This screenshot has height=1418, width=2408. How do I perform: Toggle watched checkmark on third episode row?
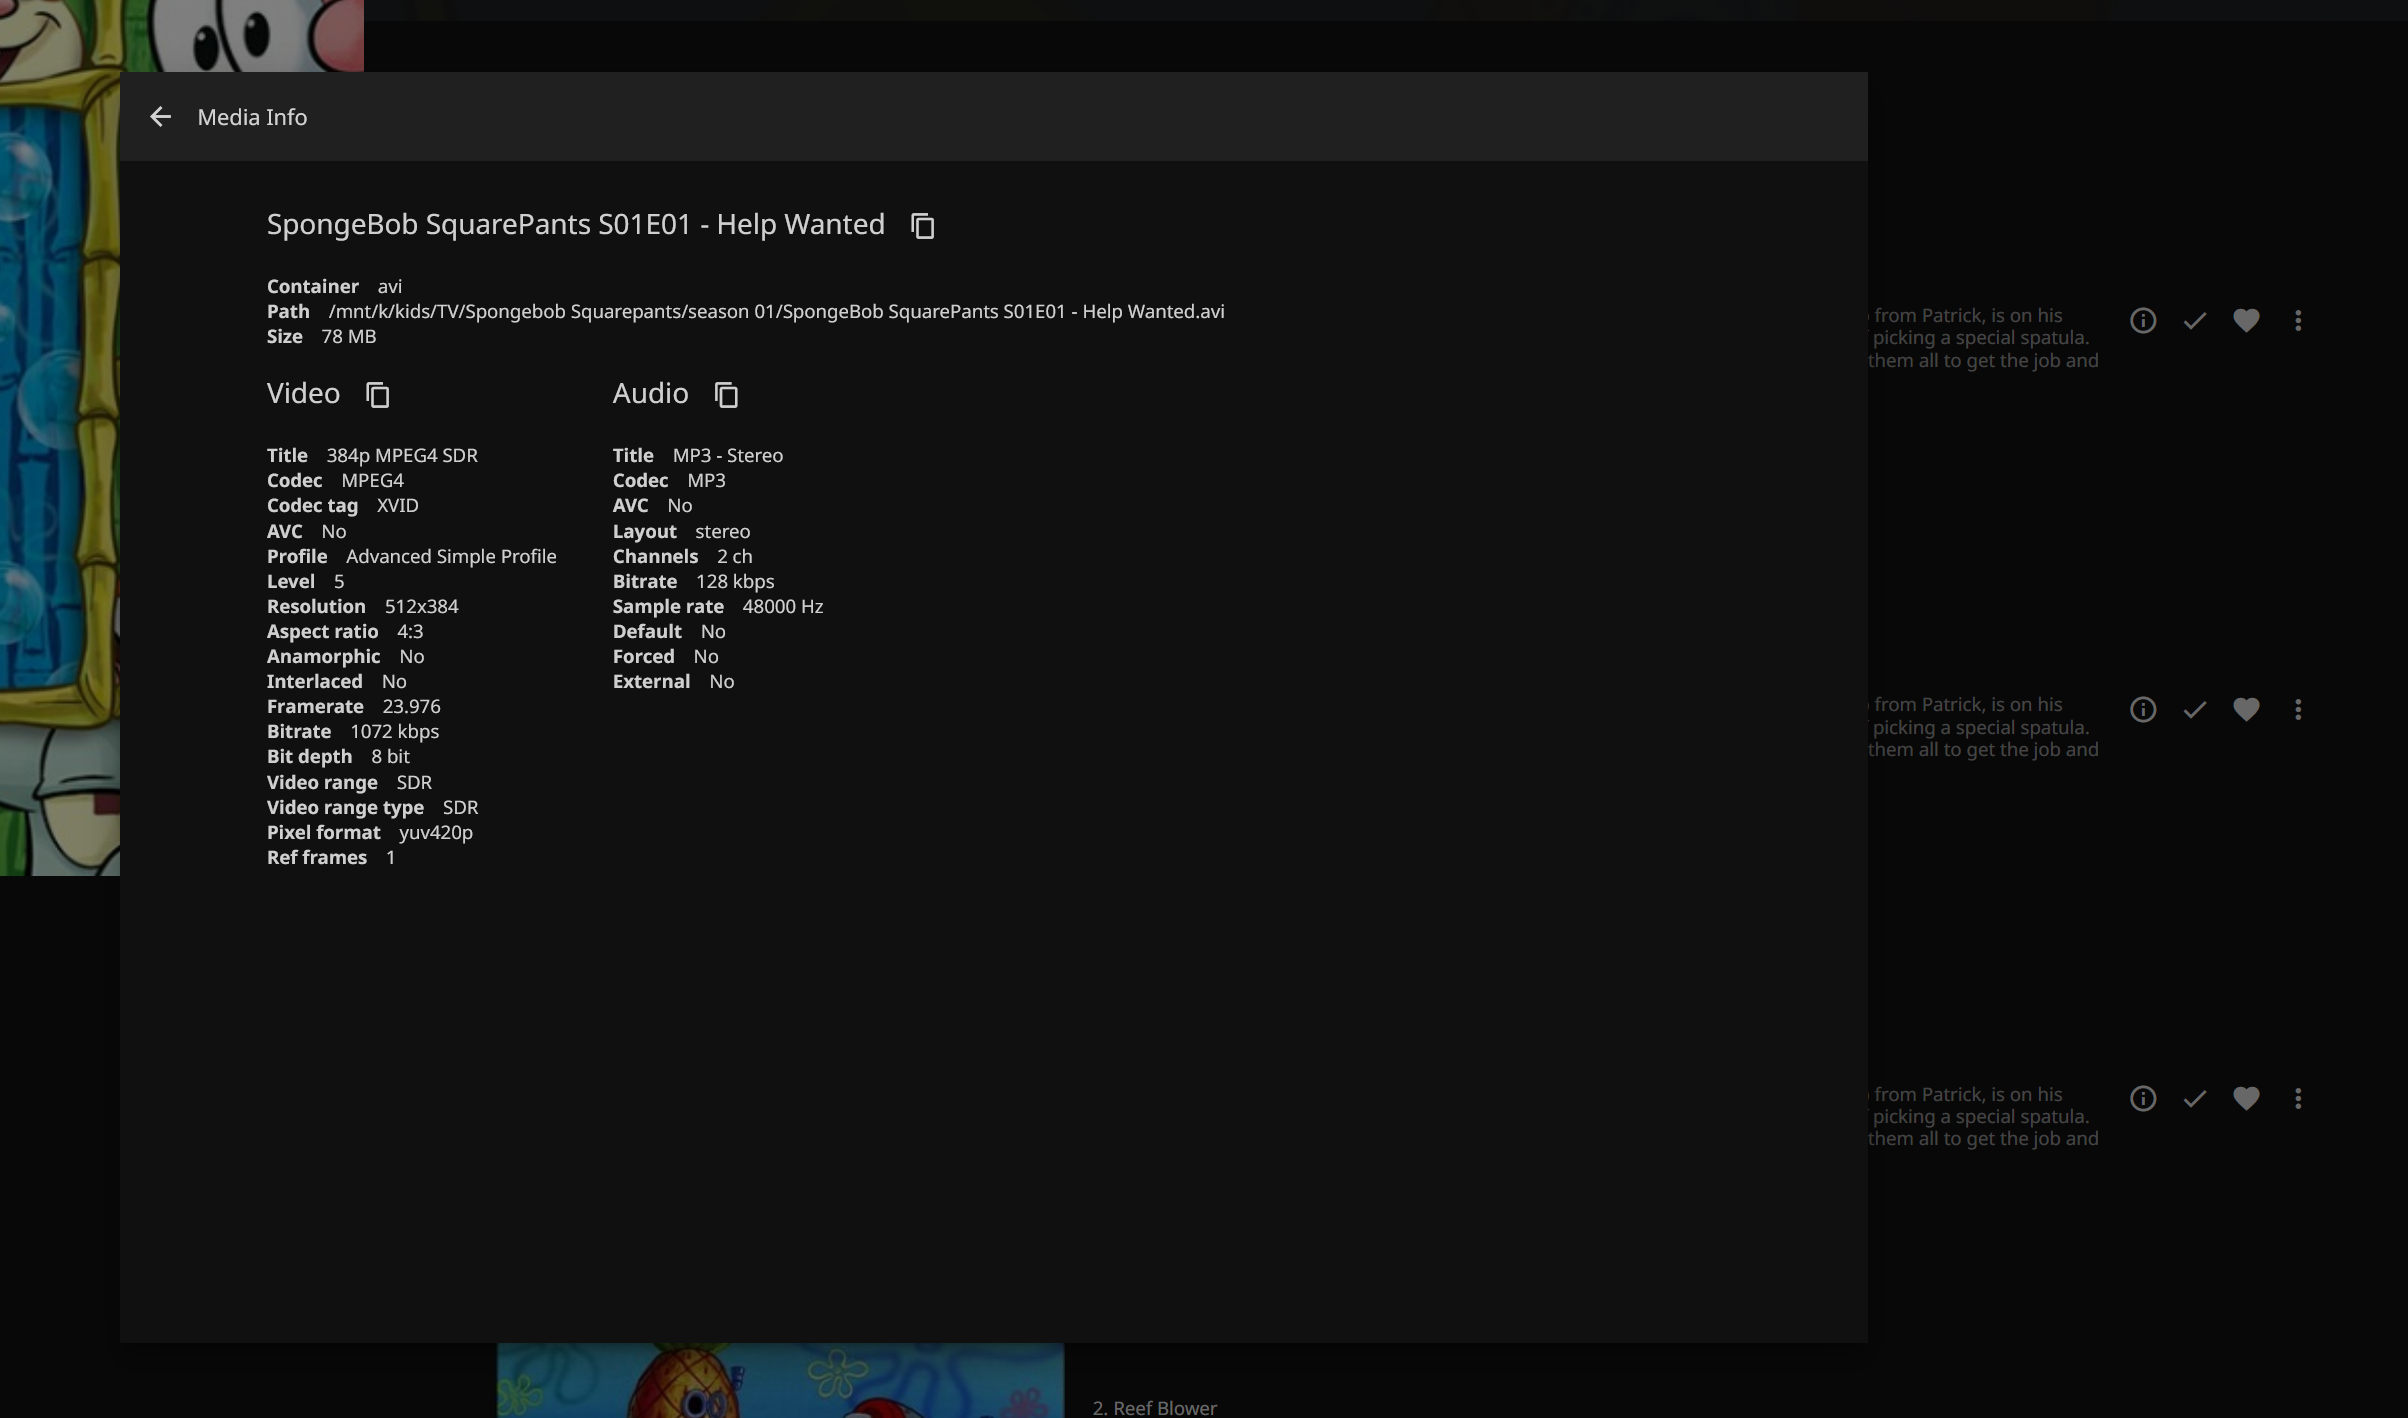(x=2194, y=1099)
